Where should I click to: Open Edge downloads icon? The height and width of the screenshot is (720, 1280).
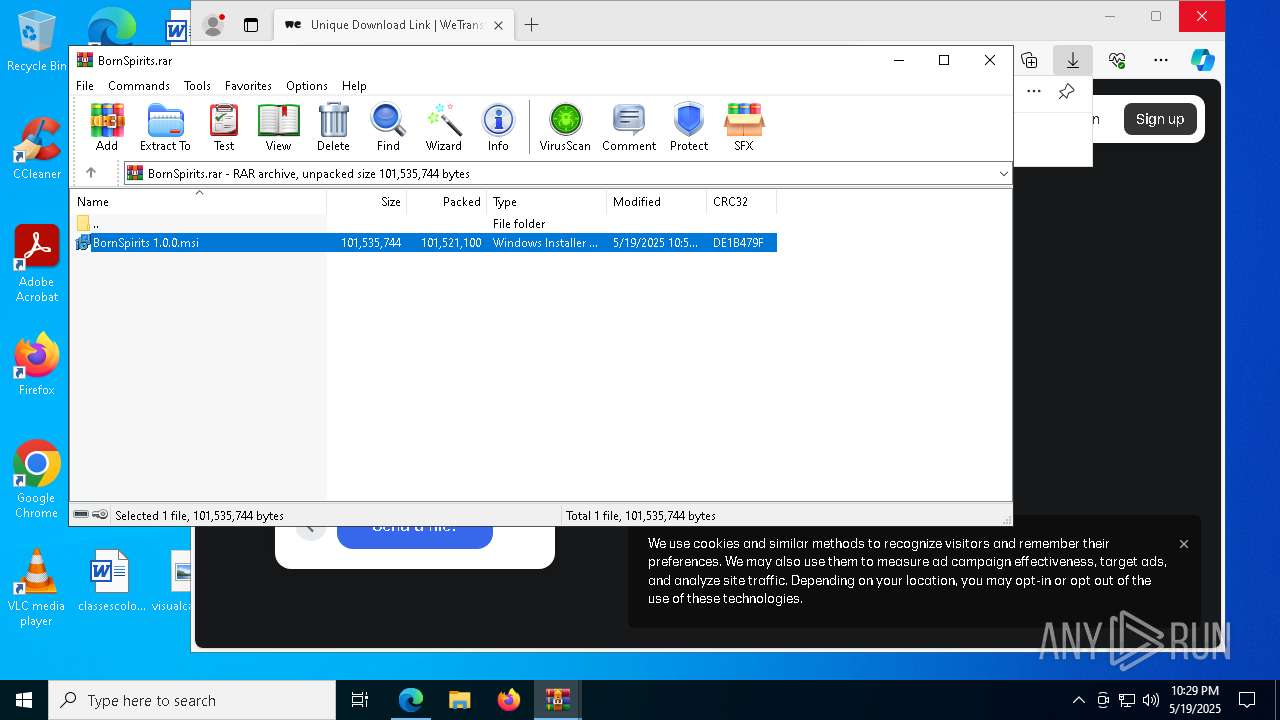(x=1073, y=60)
